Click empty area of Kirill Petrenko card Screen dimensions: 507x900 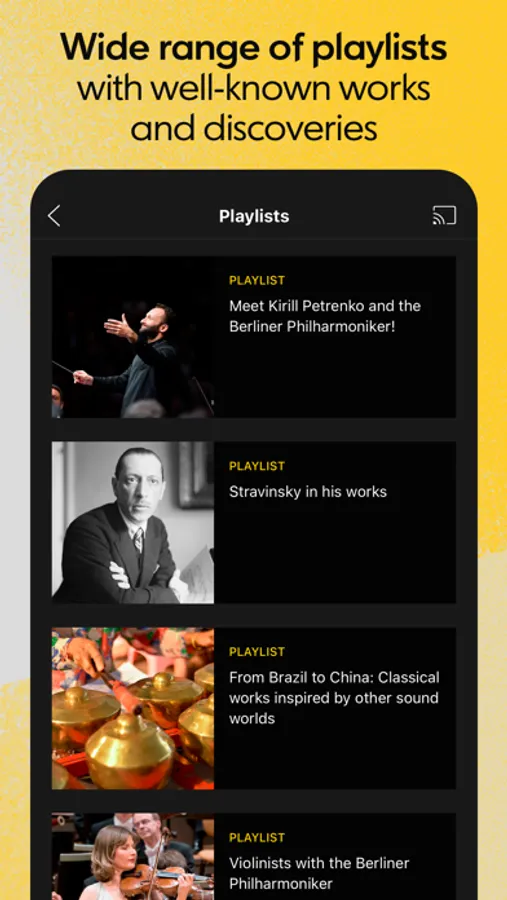click(x=335, y=379)
